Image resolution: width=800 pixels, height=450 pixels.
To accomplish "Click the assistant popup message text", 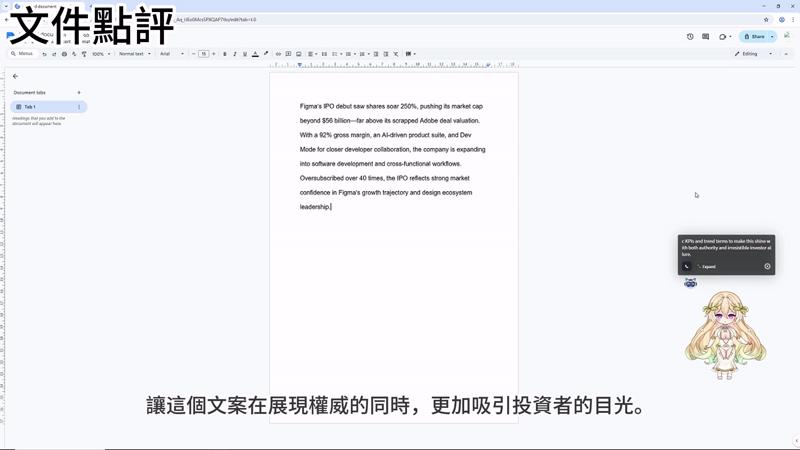I will pos(727,247).
